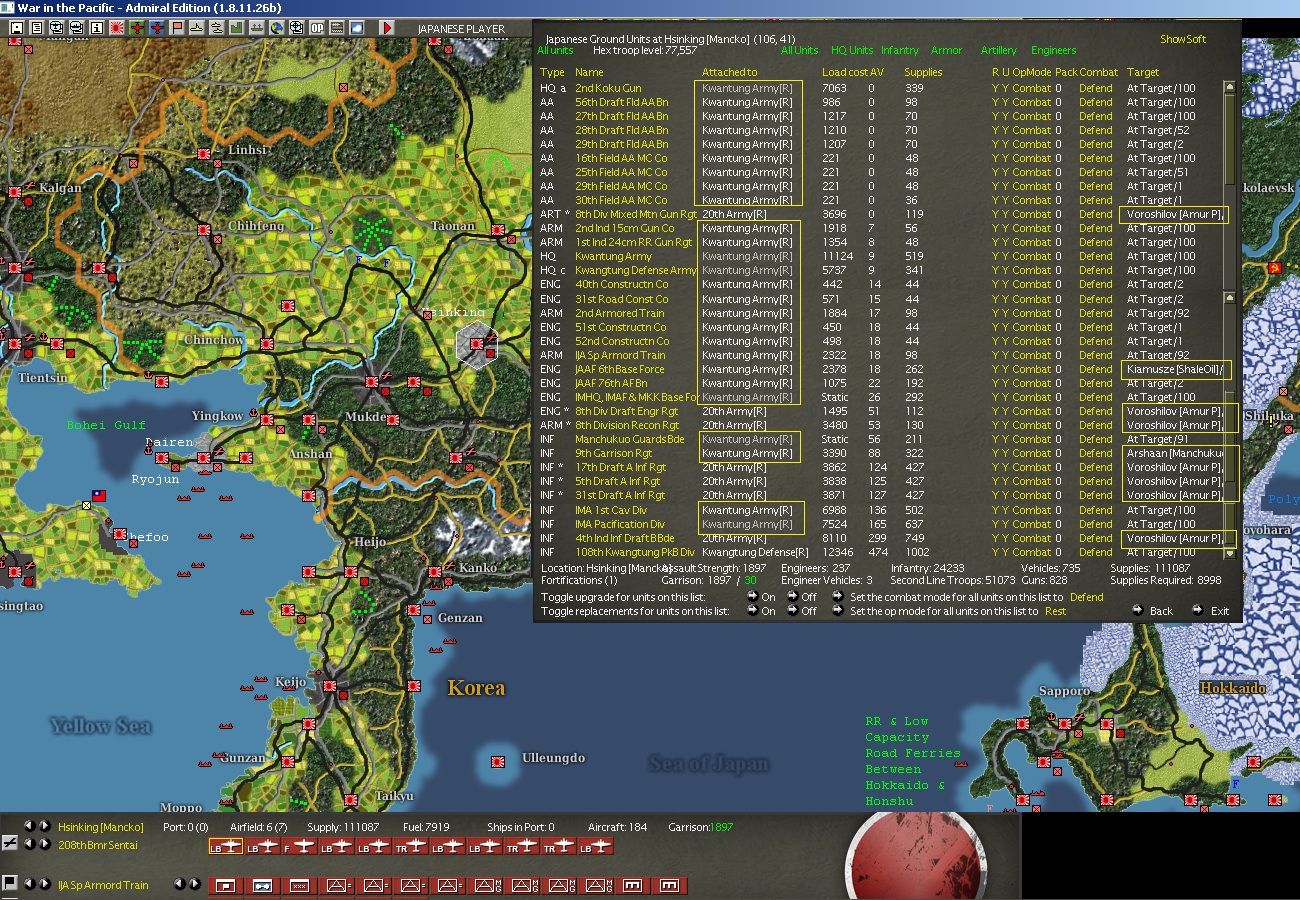Show previous ground unit before IJA Sp Armord Train
The image size is (1300, 900).
pyautogui.click(x=29, y=883)
